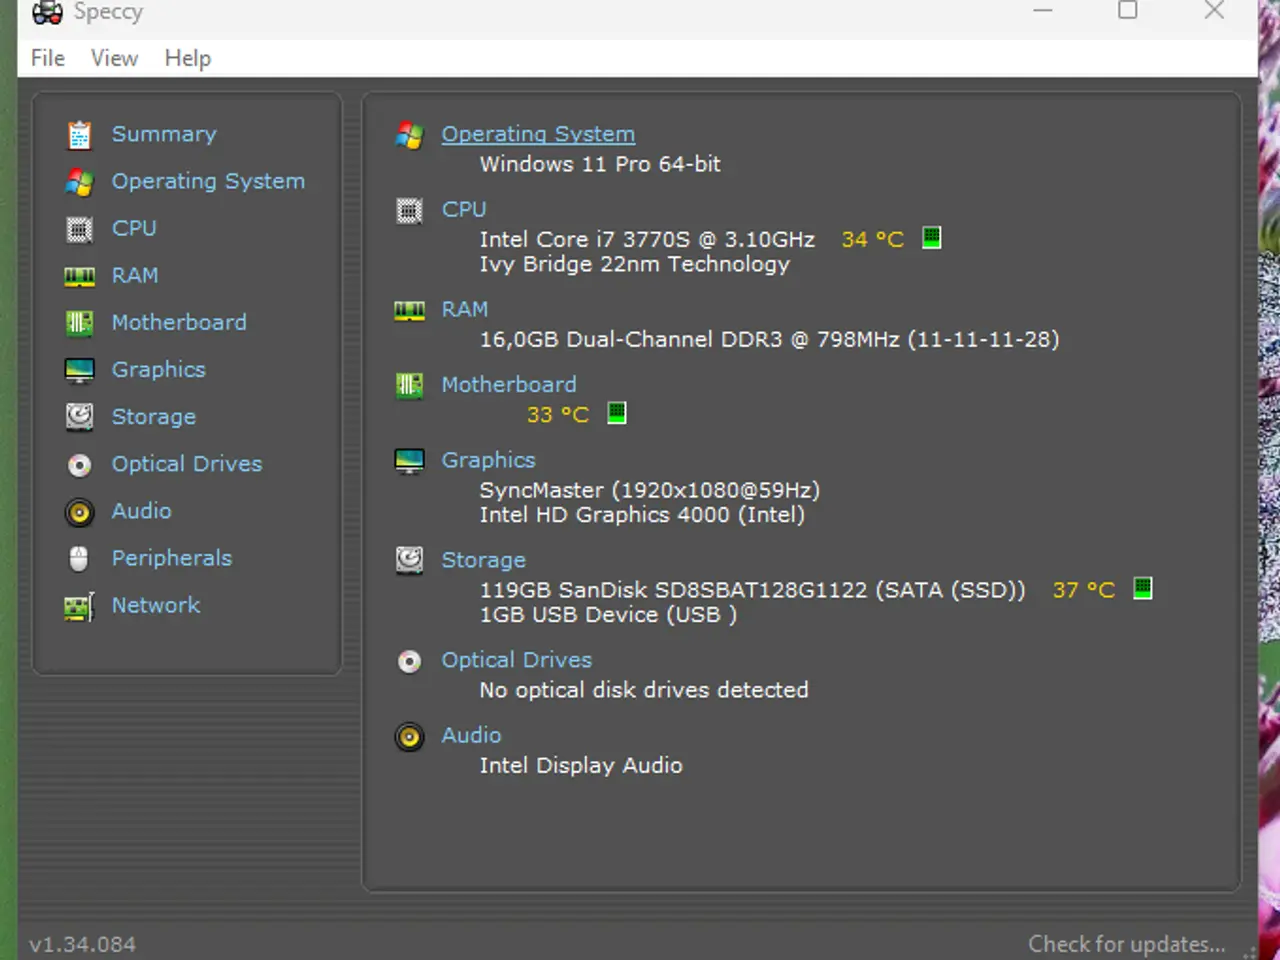Viewport: 1280px width, 960px height.
Task: Click the Storage drive icon in summary panel
Action: coord(409,560)
